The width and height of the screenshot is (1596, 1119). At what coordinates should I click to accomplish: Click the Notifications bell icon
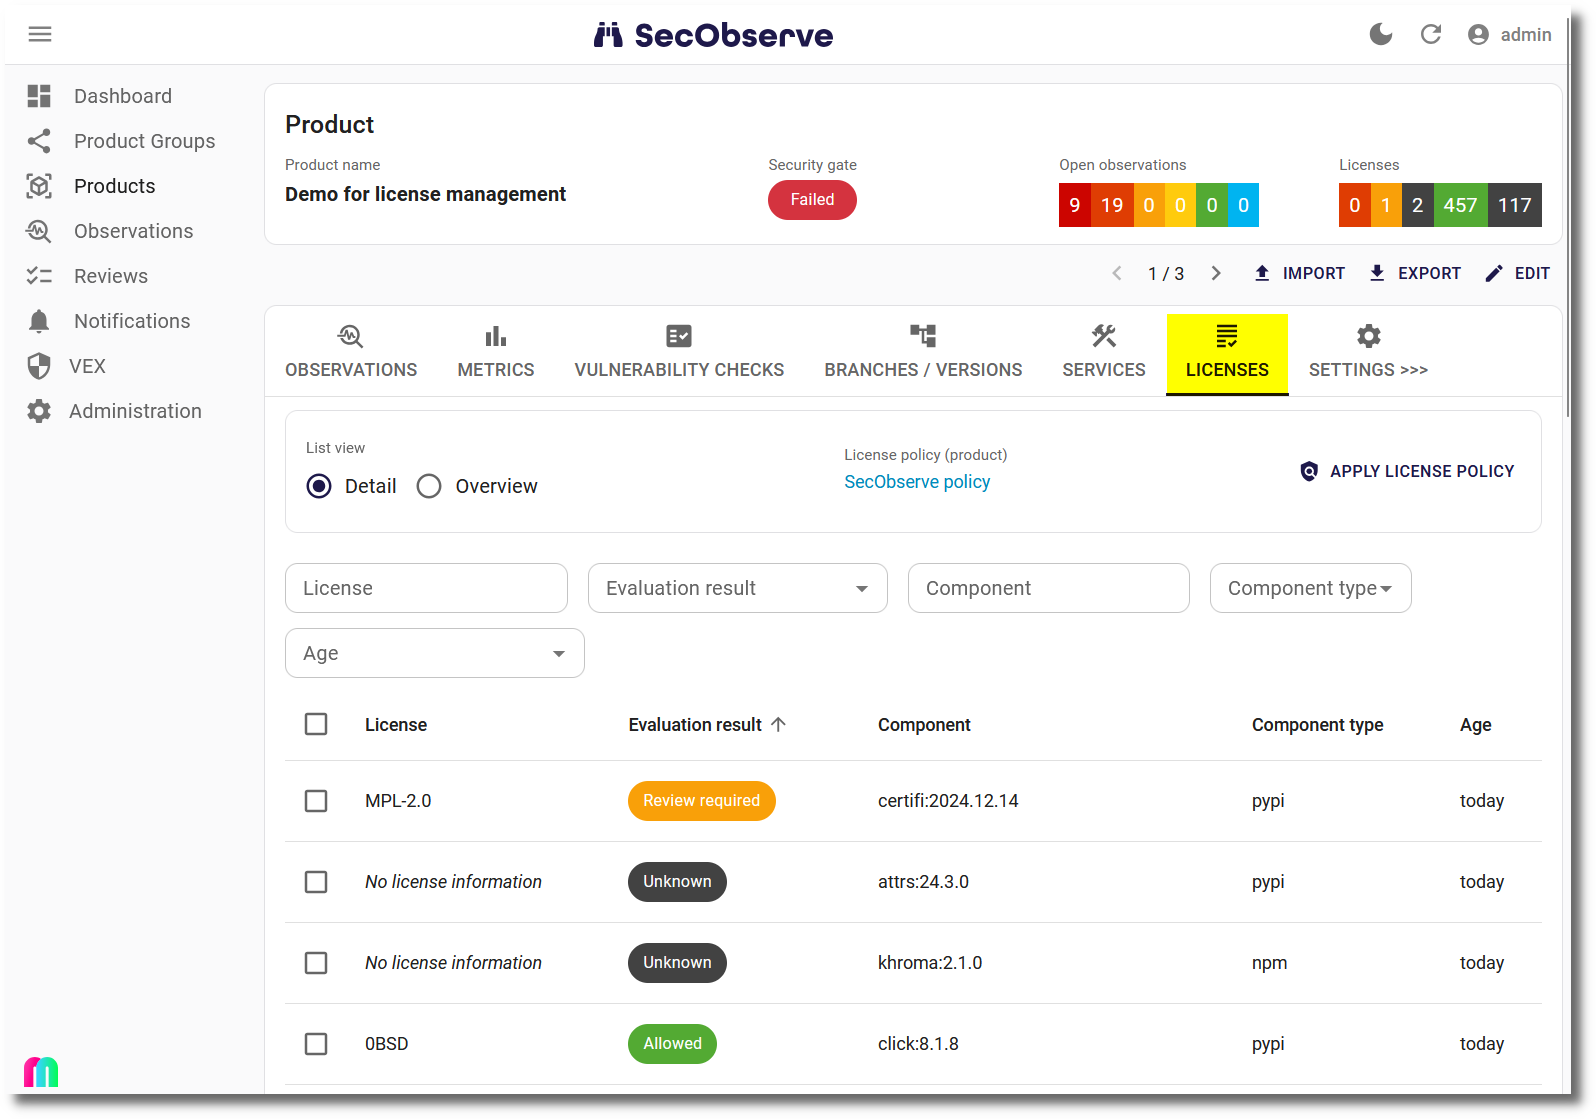tap(39, 321)
